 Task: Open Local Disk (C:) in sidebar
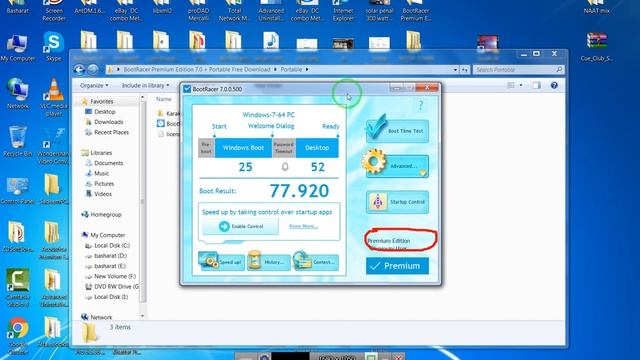point(111,245)
